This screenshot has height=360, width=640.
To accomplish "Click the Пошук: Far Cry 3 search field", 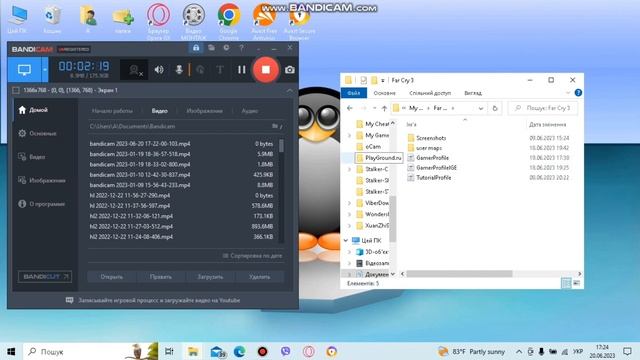I will [543, 108].
